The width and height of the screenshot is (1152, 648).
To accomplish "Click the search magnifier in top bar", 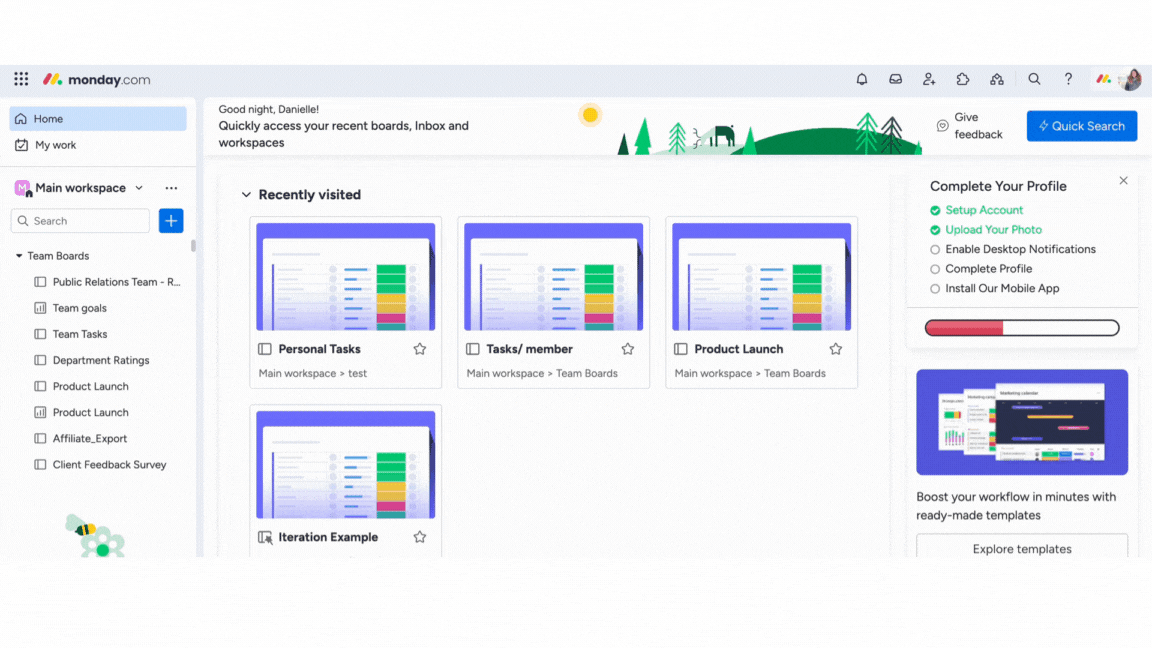I will coord(1035,80).
